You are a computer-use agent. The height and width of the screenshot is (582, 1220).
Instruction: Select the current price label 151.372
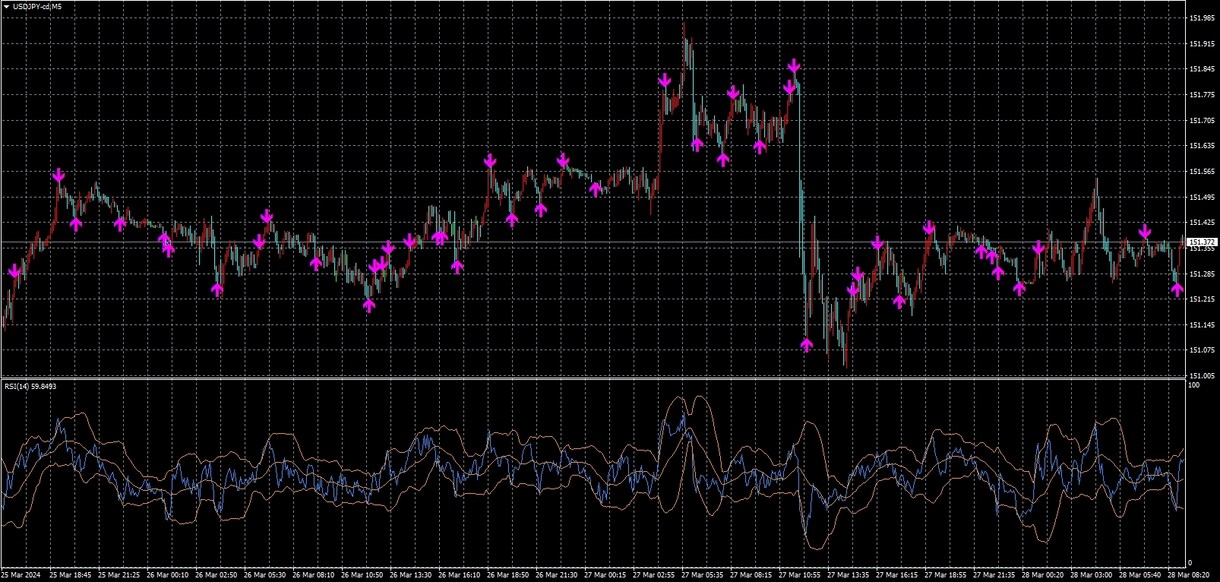click(1202, 242)
